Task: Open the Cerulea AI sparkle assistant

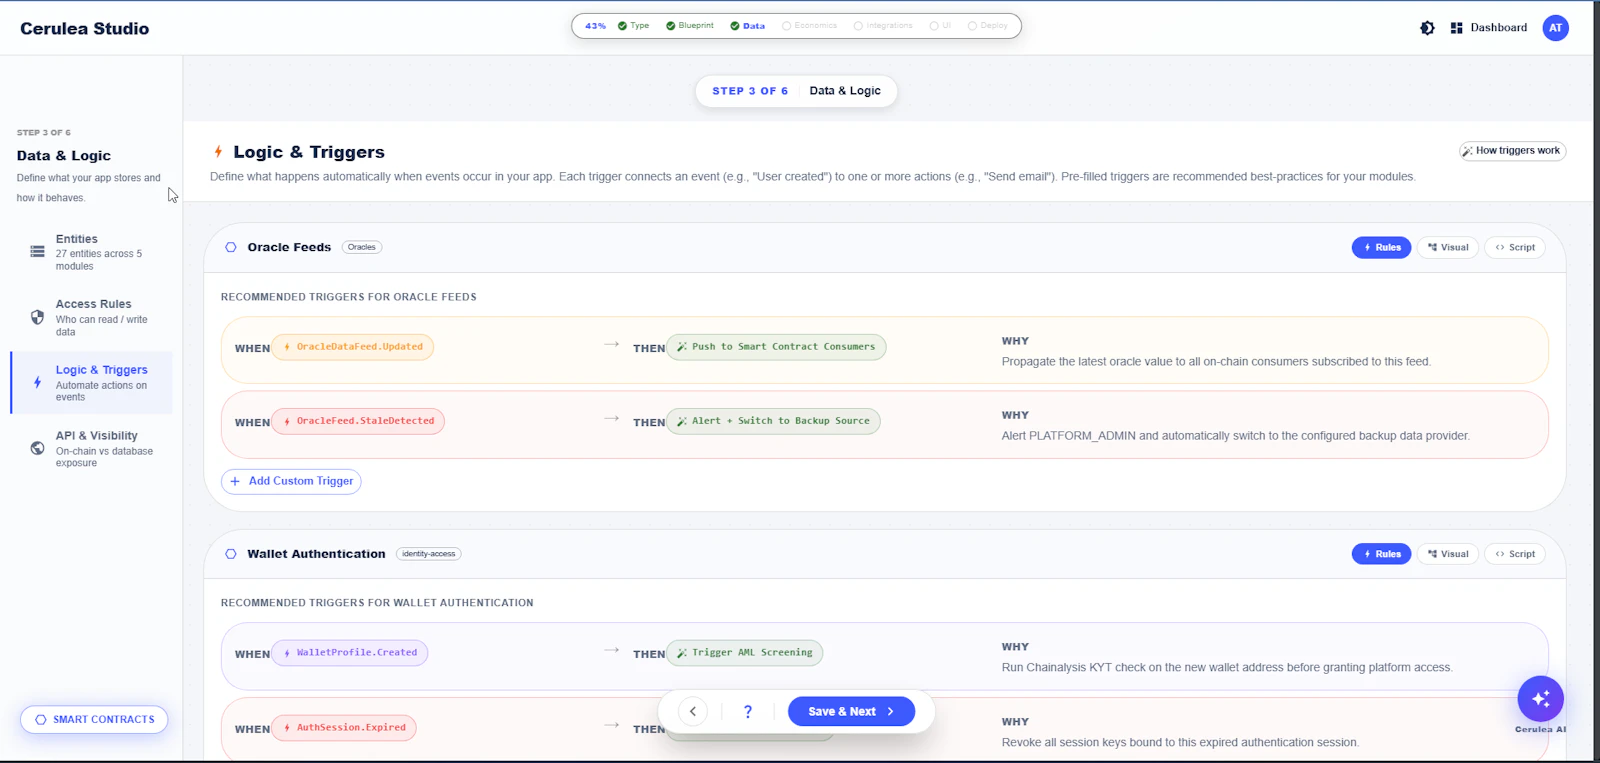Action: click(x=1540, y=699)
